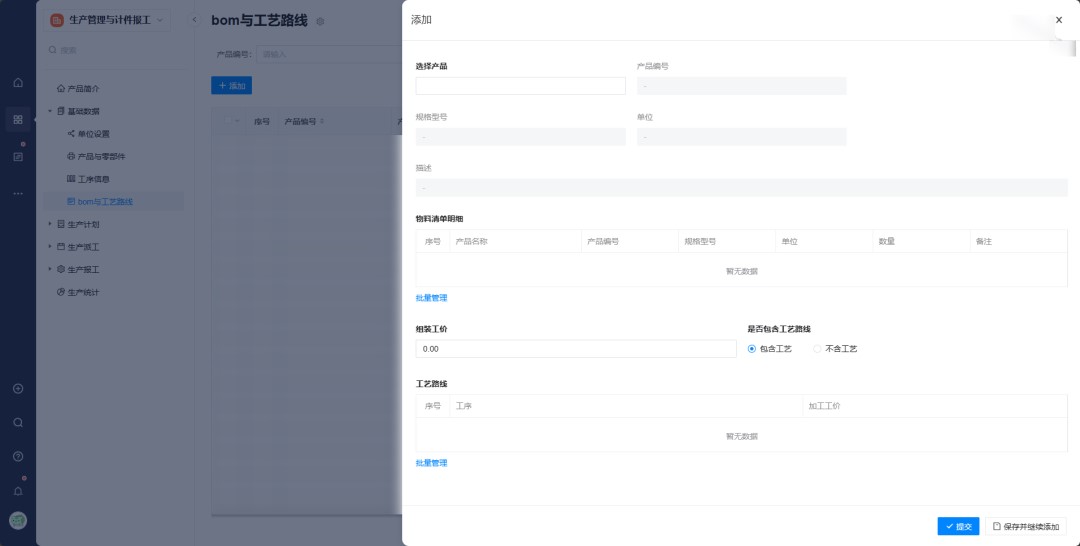Image resolution: width=1080 pixels, height=546 pixels.
Task: Click the 数量 header in 物料清单明细
Action: pyautogui.click(x=886, y=242)
